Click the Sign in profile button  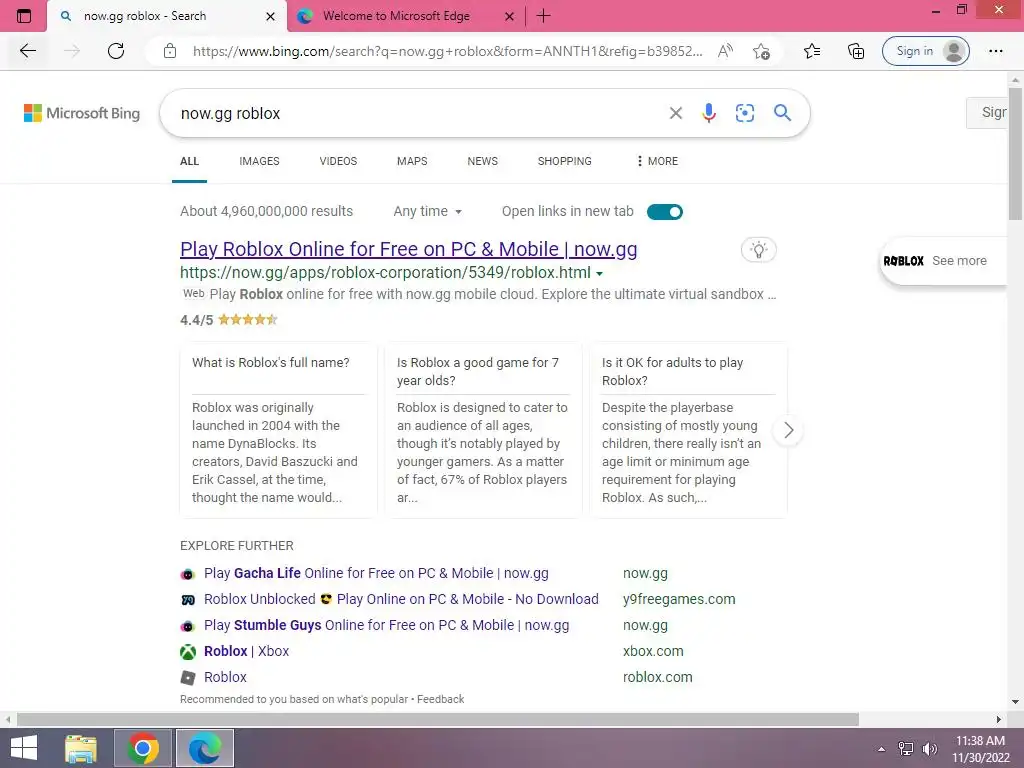pyautogui.click(x=925, y=51)
